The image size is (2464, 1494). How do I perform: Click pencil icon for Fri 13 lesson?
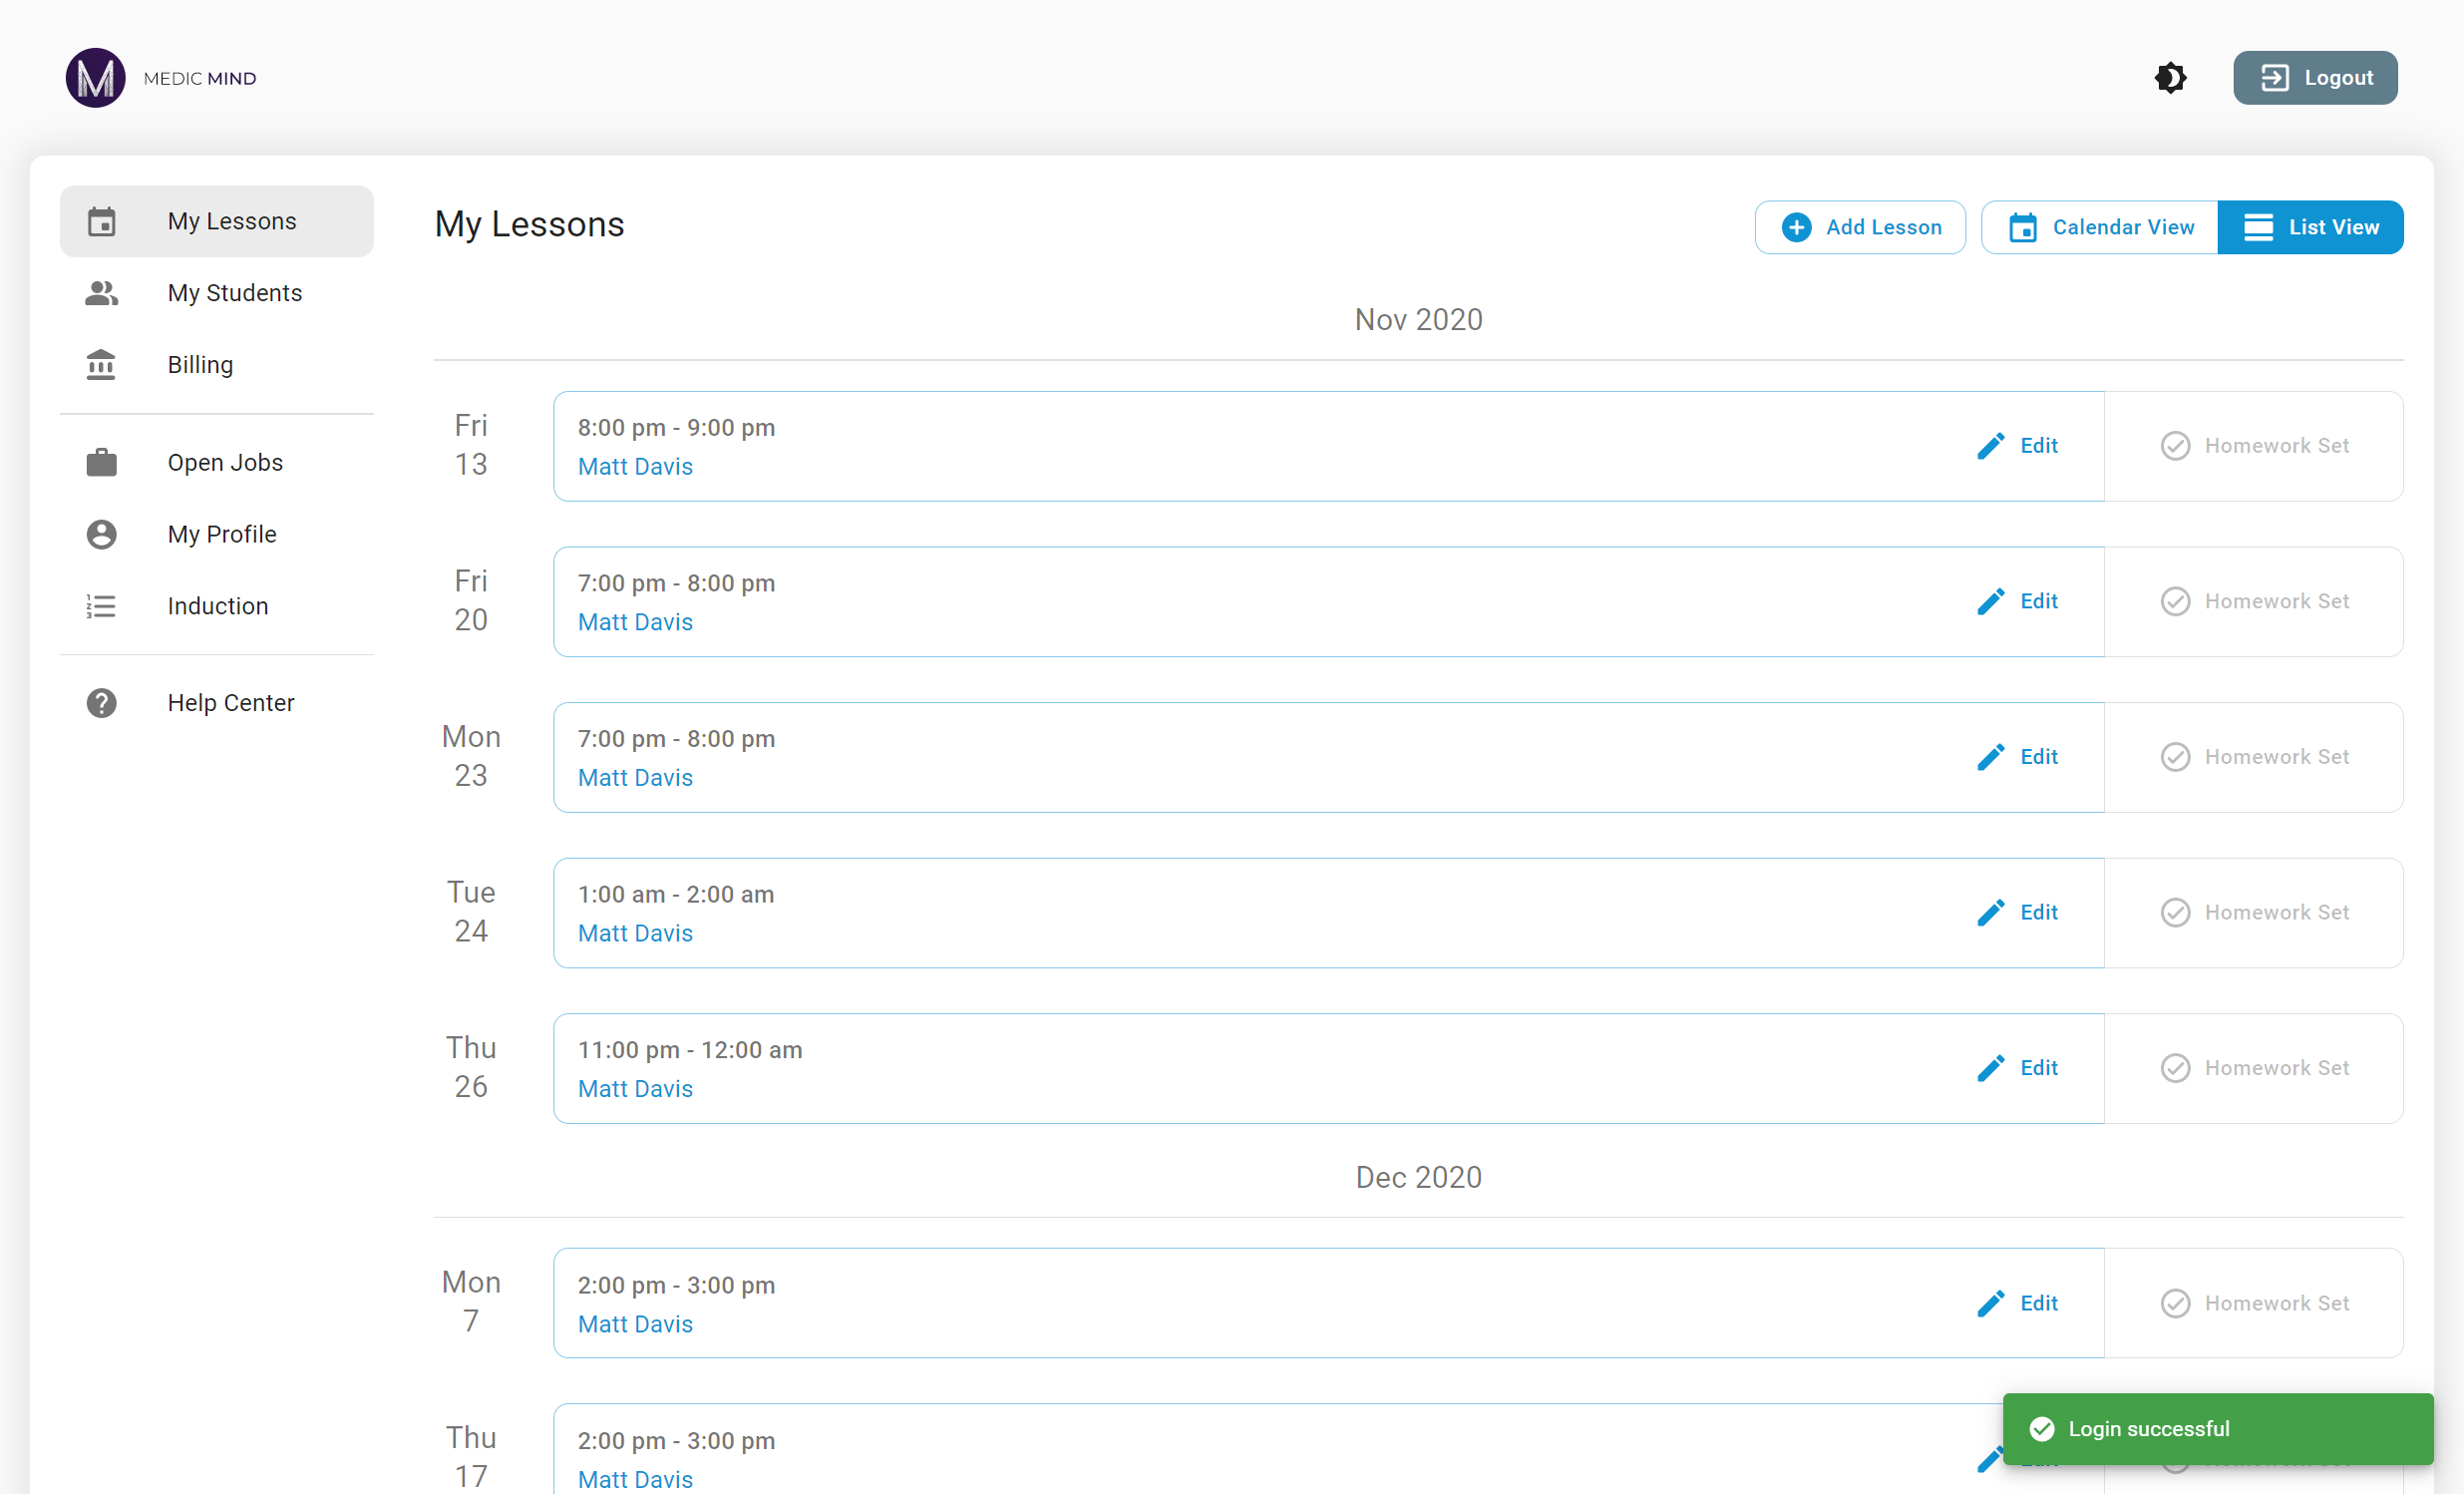1990,446
